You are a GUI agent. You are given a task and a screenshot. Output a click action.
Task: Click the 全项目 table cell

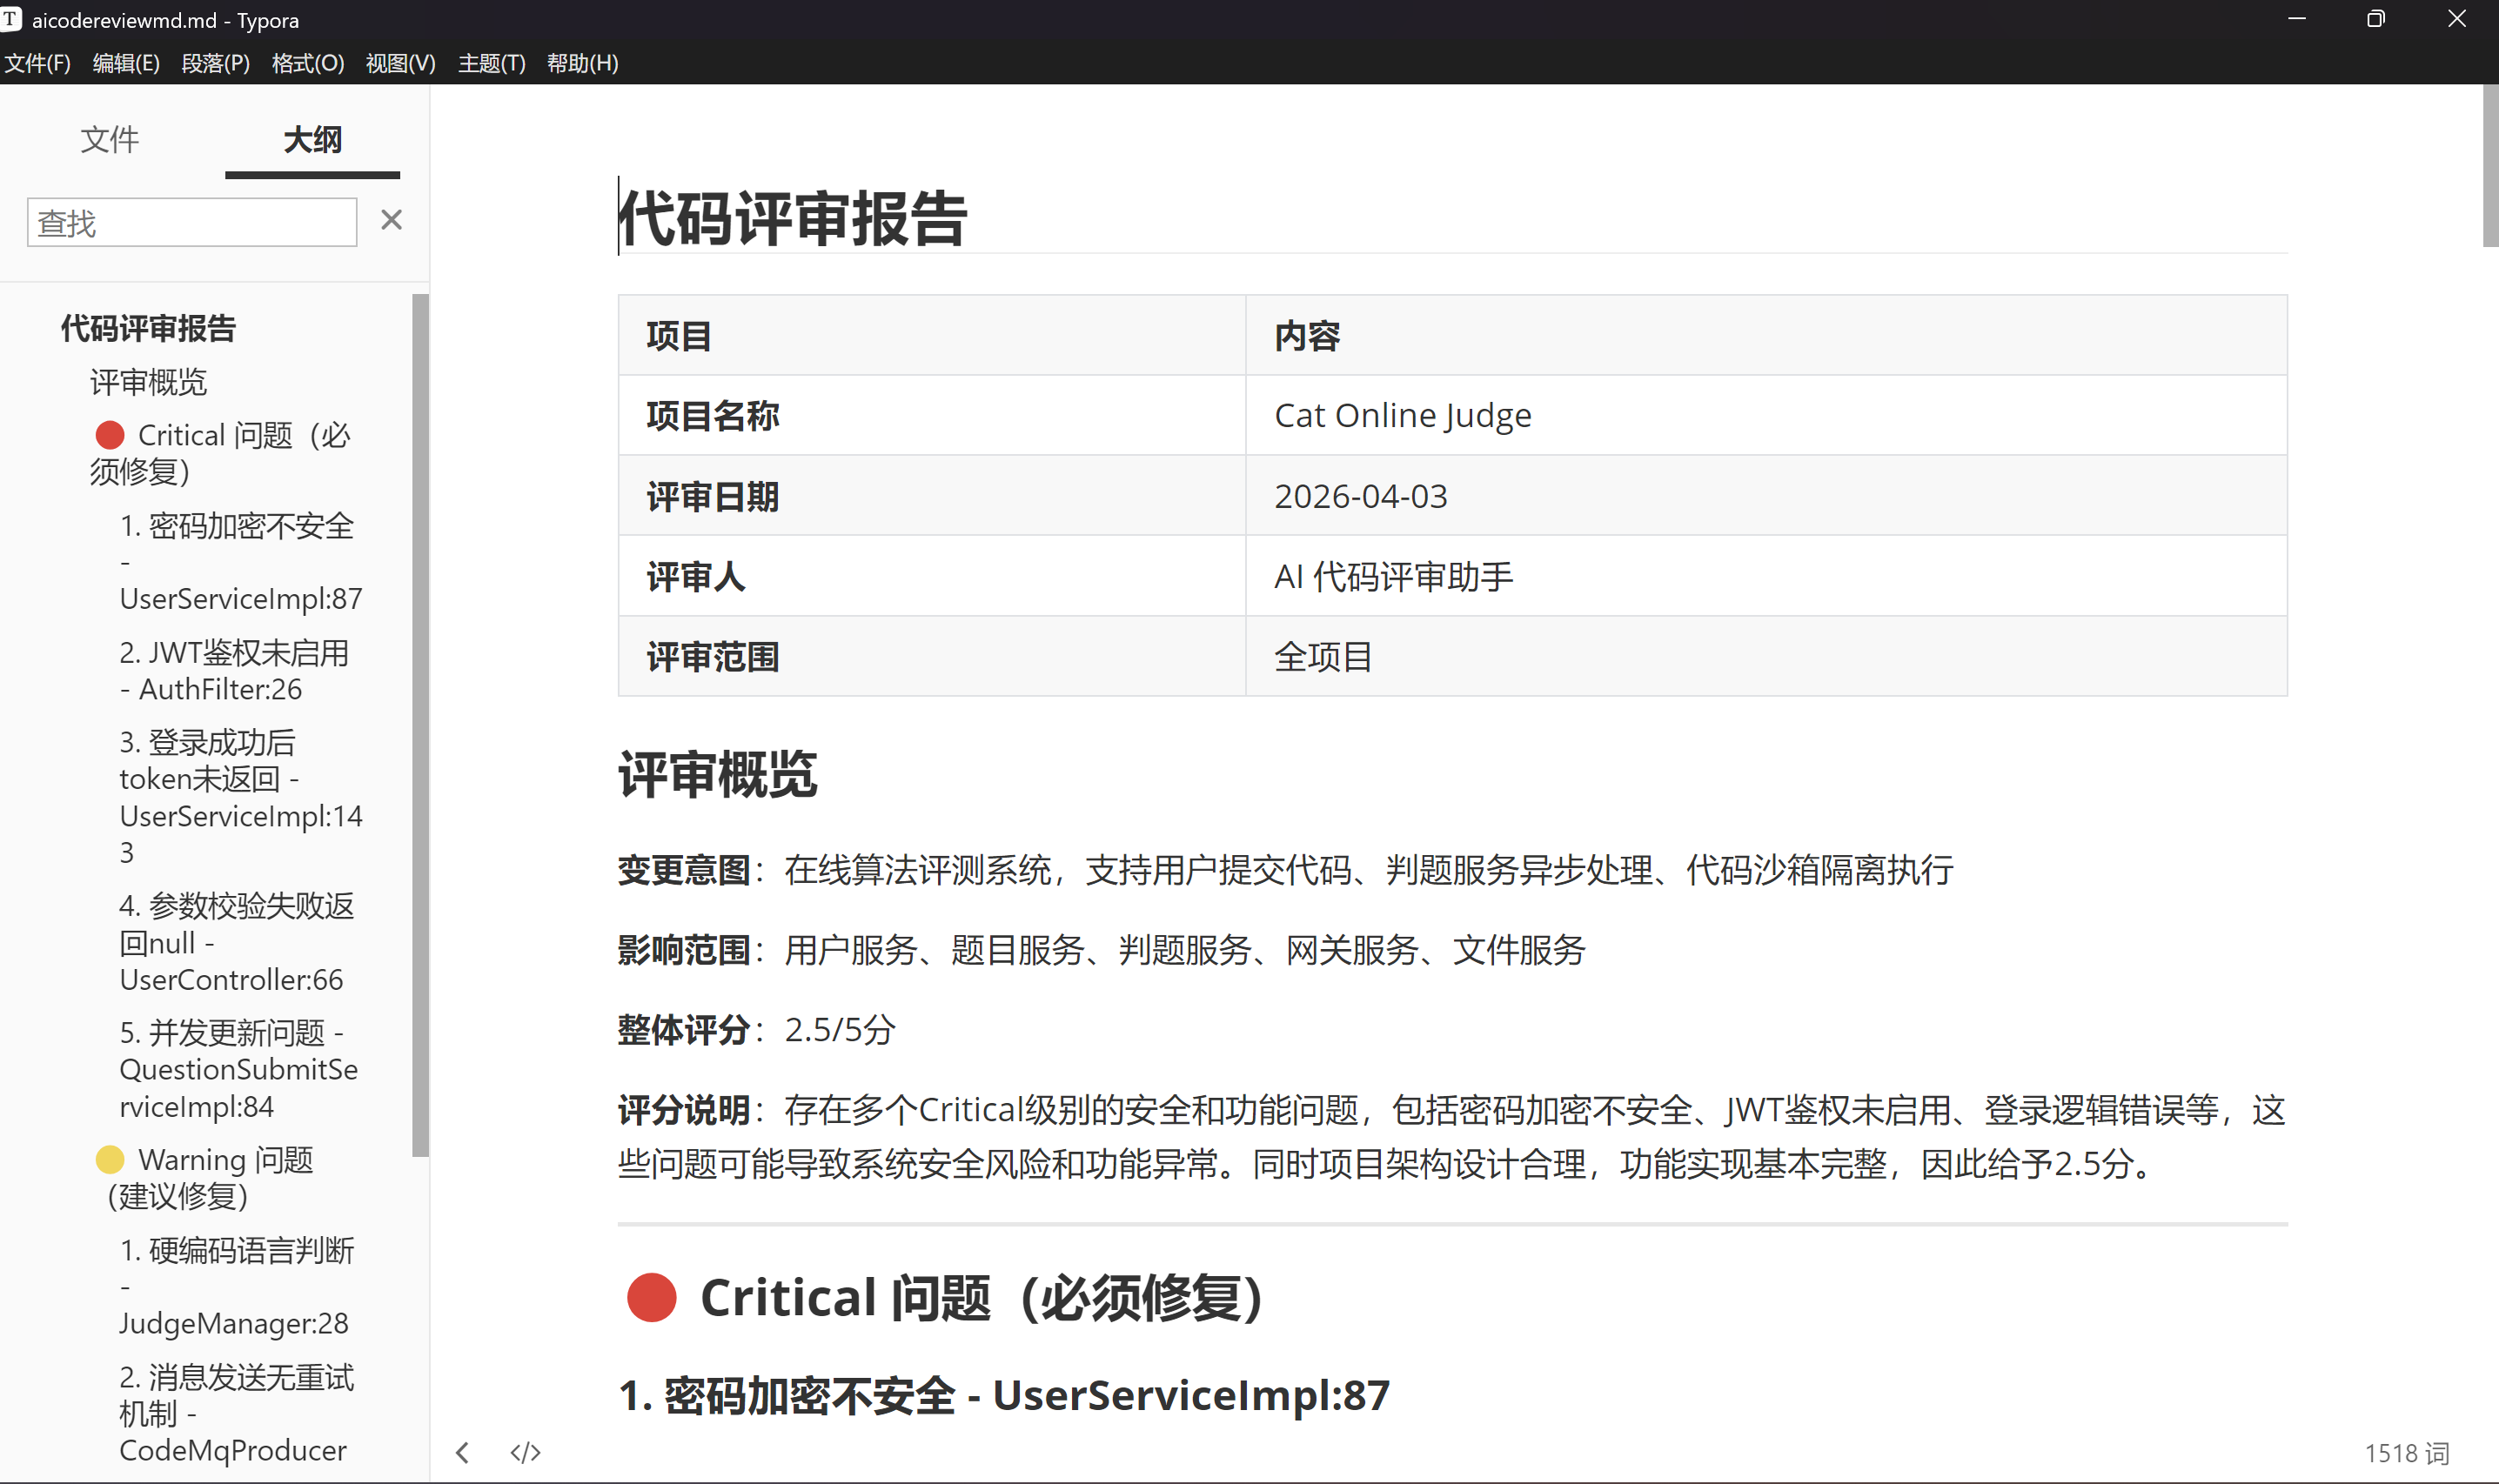pyautogui.click(x=1766, y=656)
